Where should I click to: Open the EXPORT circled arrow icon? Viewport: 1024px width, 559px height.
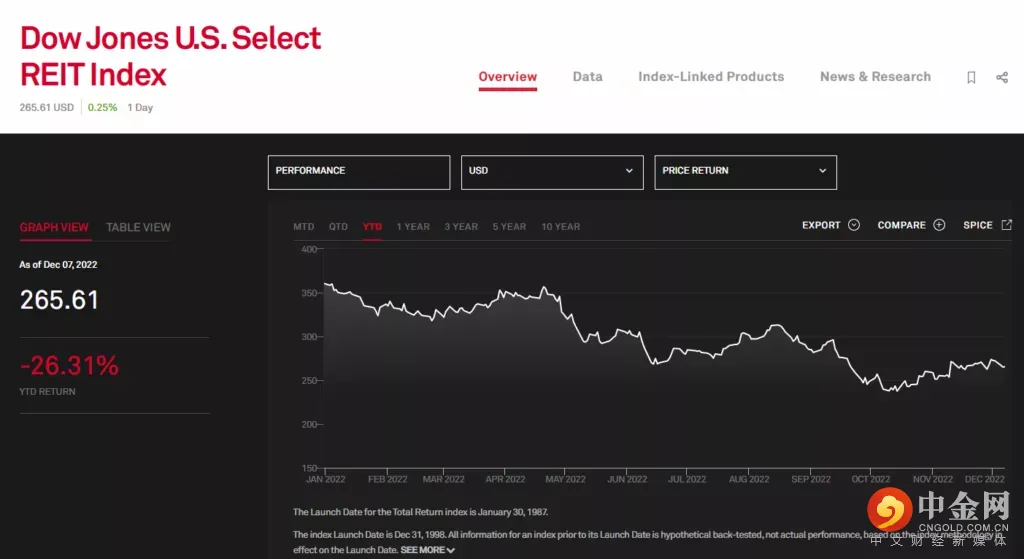point(854,225)
